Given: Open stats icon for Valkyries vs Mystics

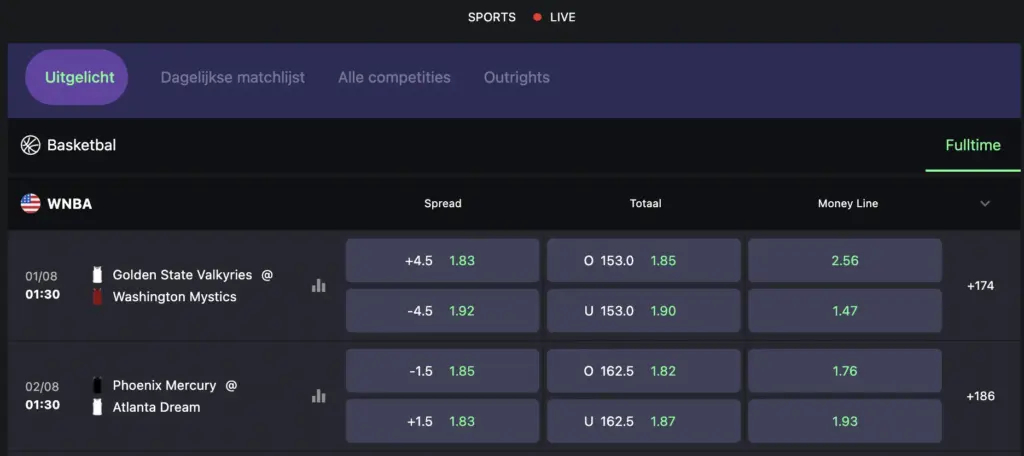Looking at the screenshot, I should tap(319, 285).
